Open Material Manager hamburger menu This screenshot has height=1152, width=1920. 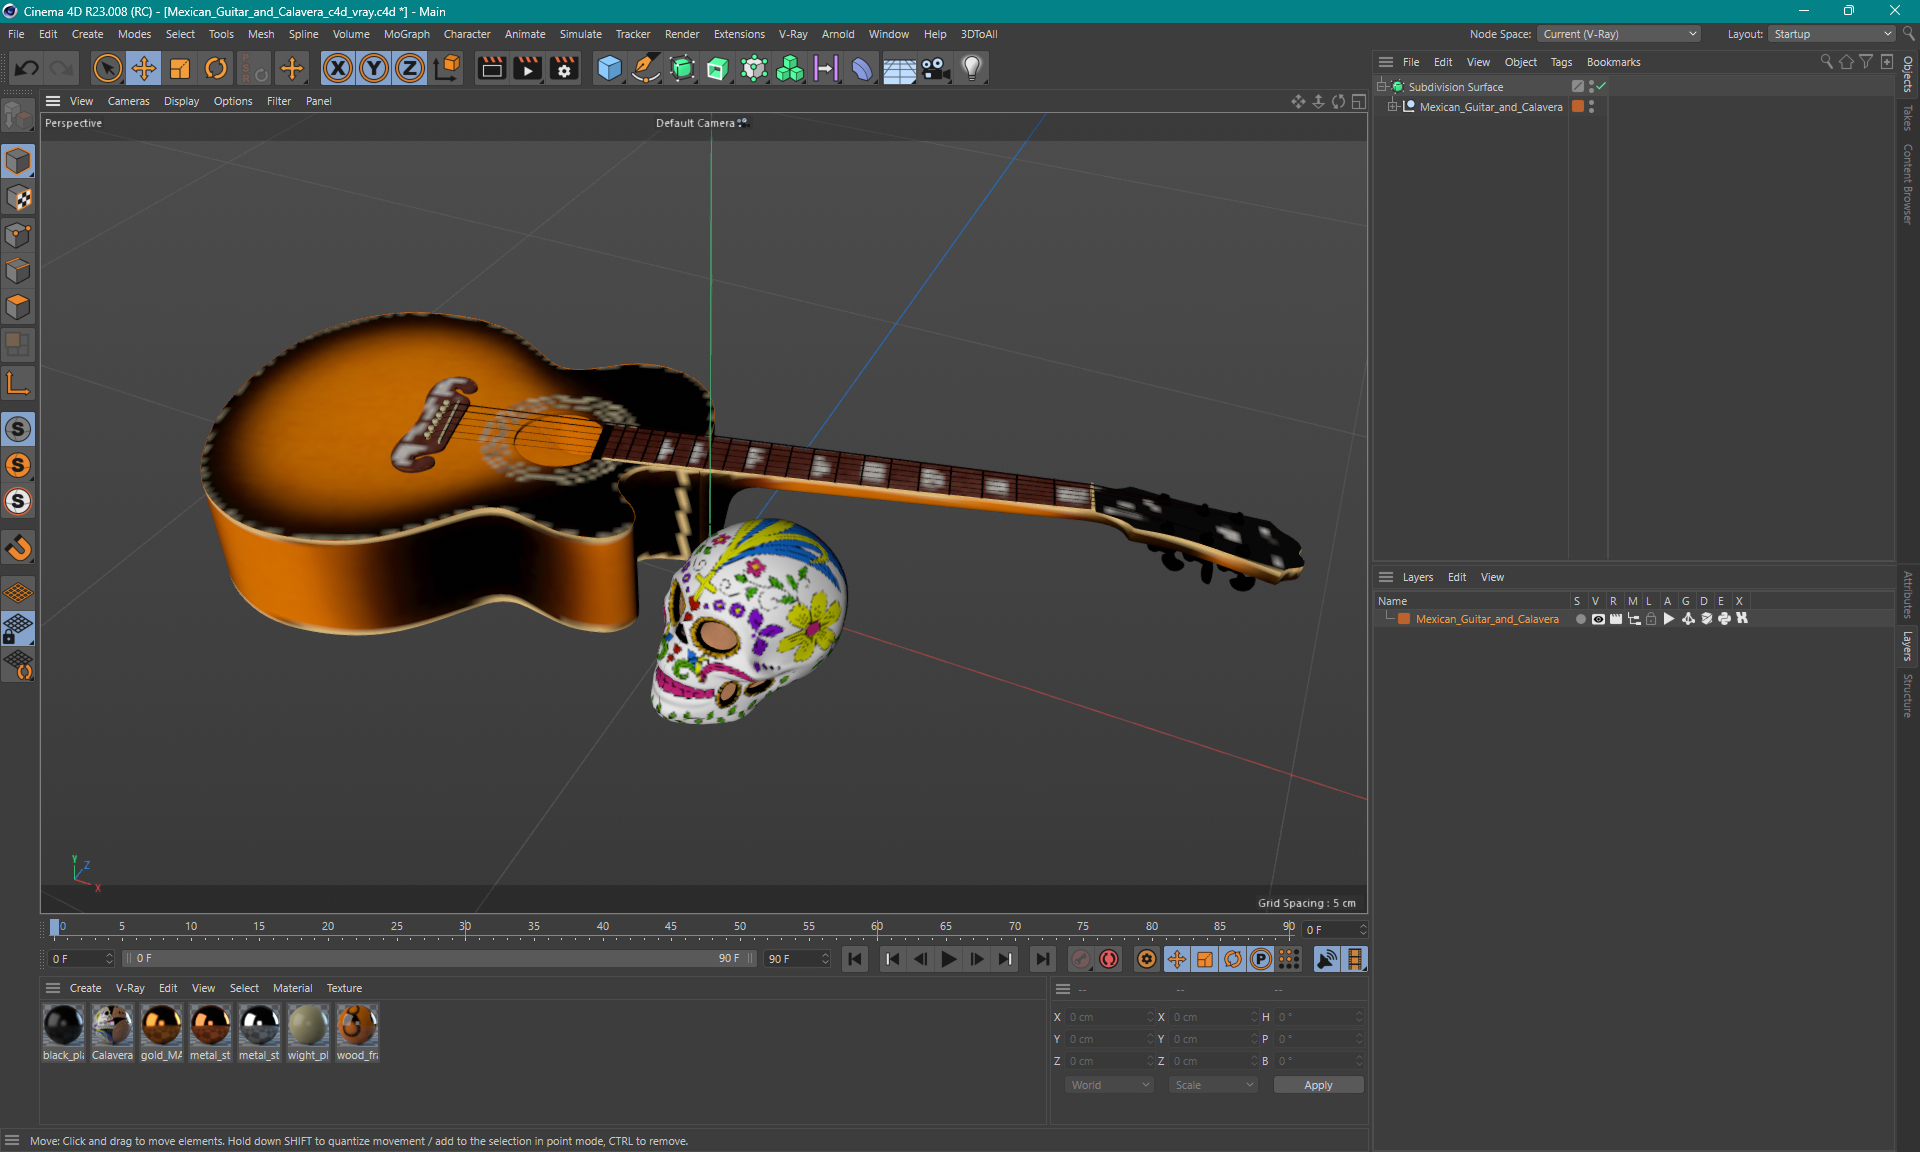(53, 988)
